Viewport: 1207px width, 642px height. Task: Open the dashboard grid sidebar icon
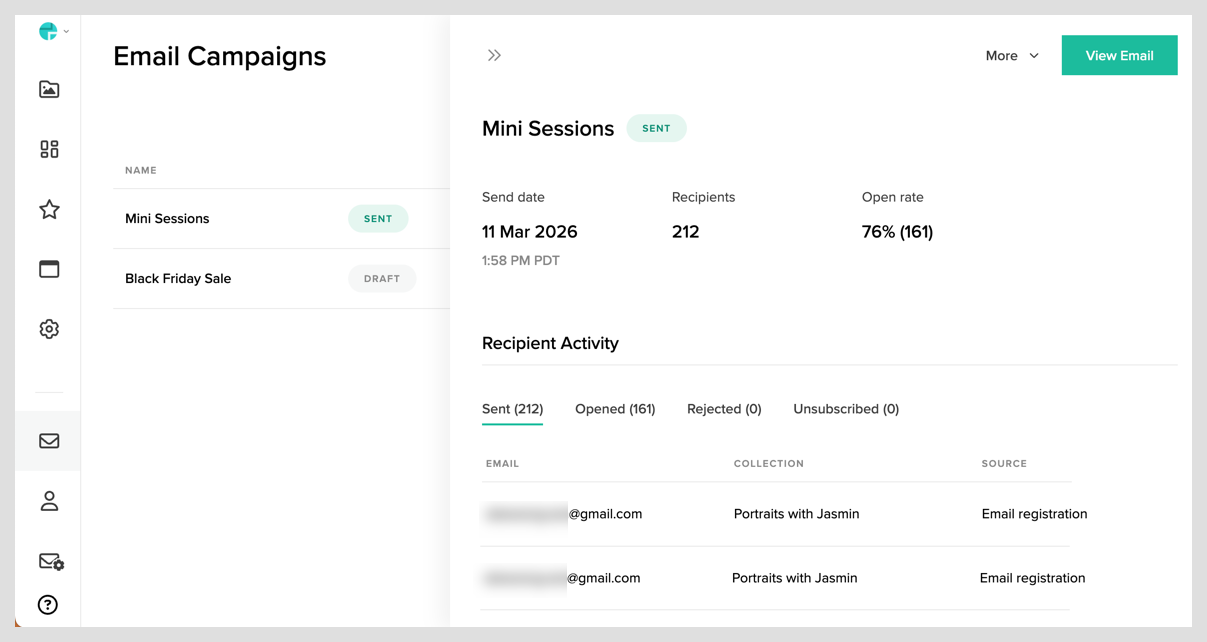coord(49,149)
